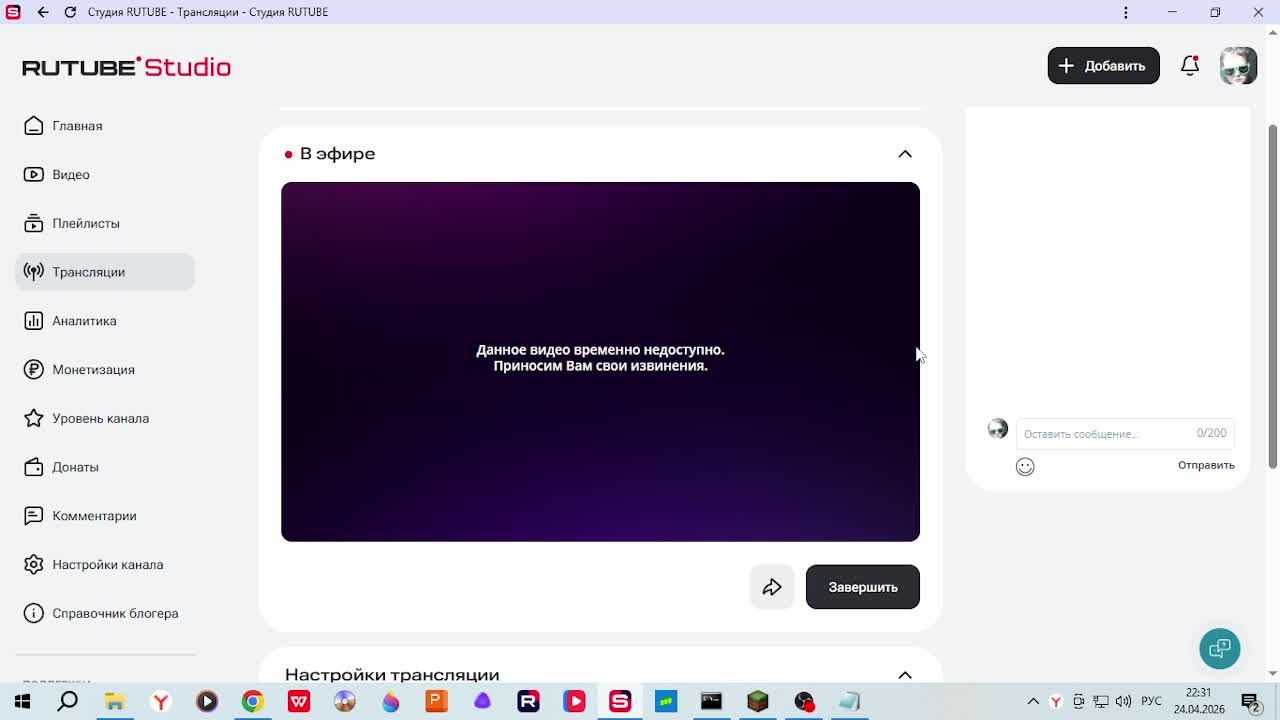Image resolution: width=1280 pixels, height=720 pixels.
Task: Open the Настройки канала gear icon
Action: [x=34, y=565]
